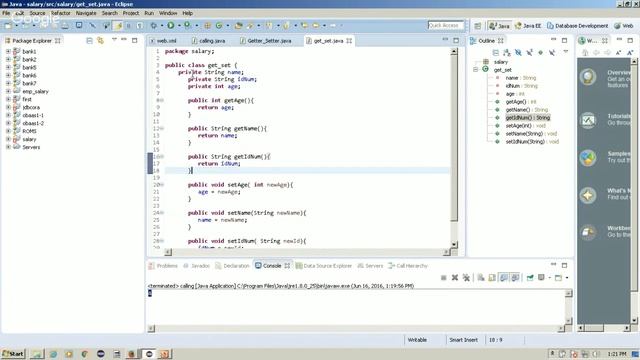Click the Run (green play) toolbar button
This screenshot has width=640, height=360.
click(x=171, y=25)
